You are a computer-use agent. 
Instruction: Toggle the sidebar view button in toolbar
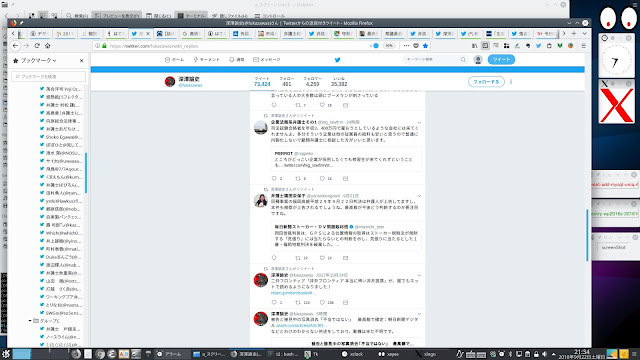485,46
